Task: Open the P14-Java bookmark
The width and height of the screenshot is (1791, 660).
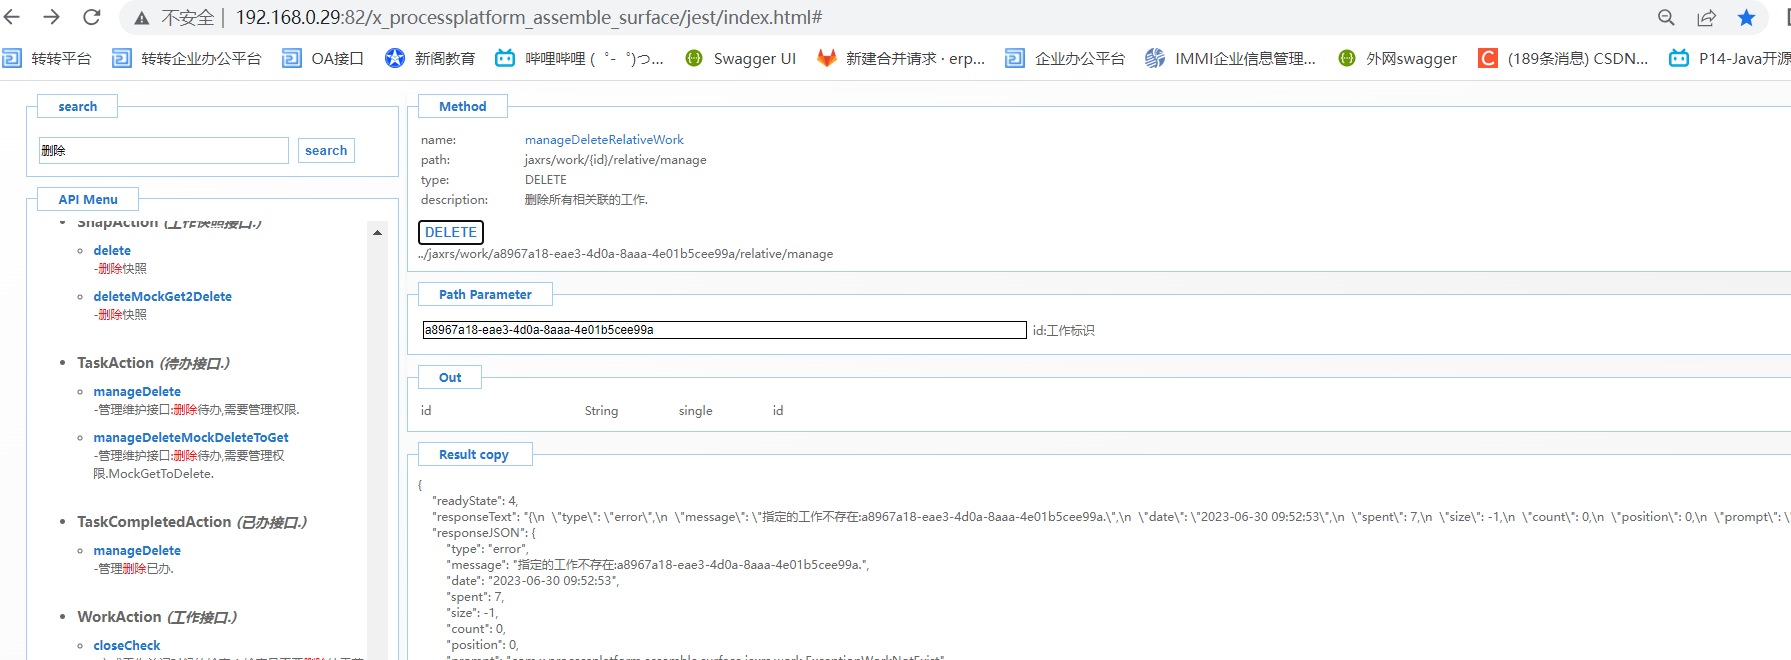Action: (1730, 58)
